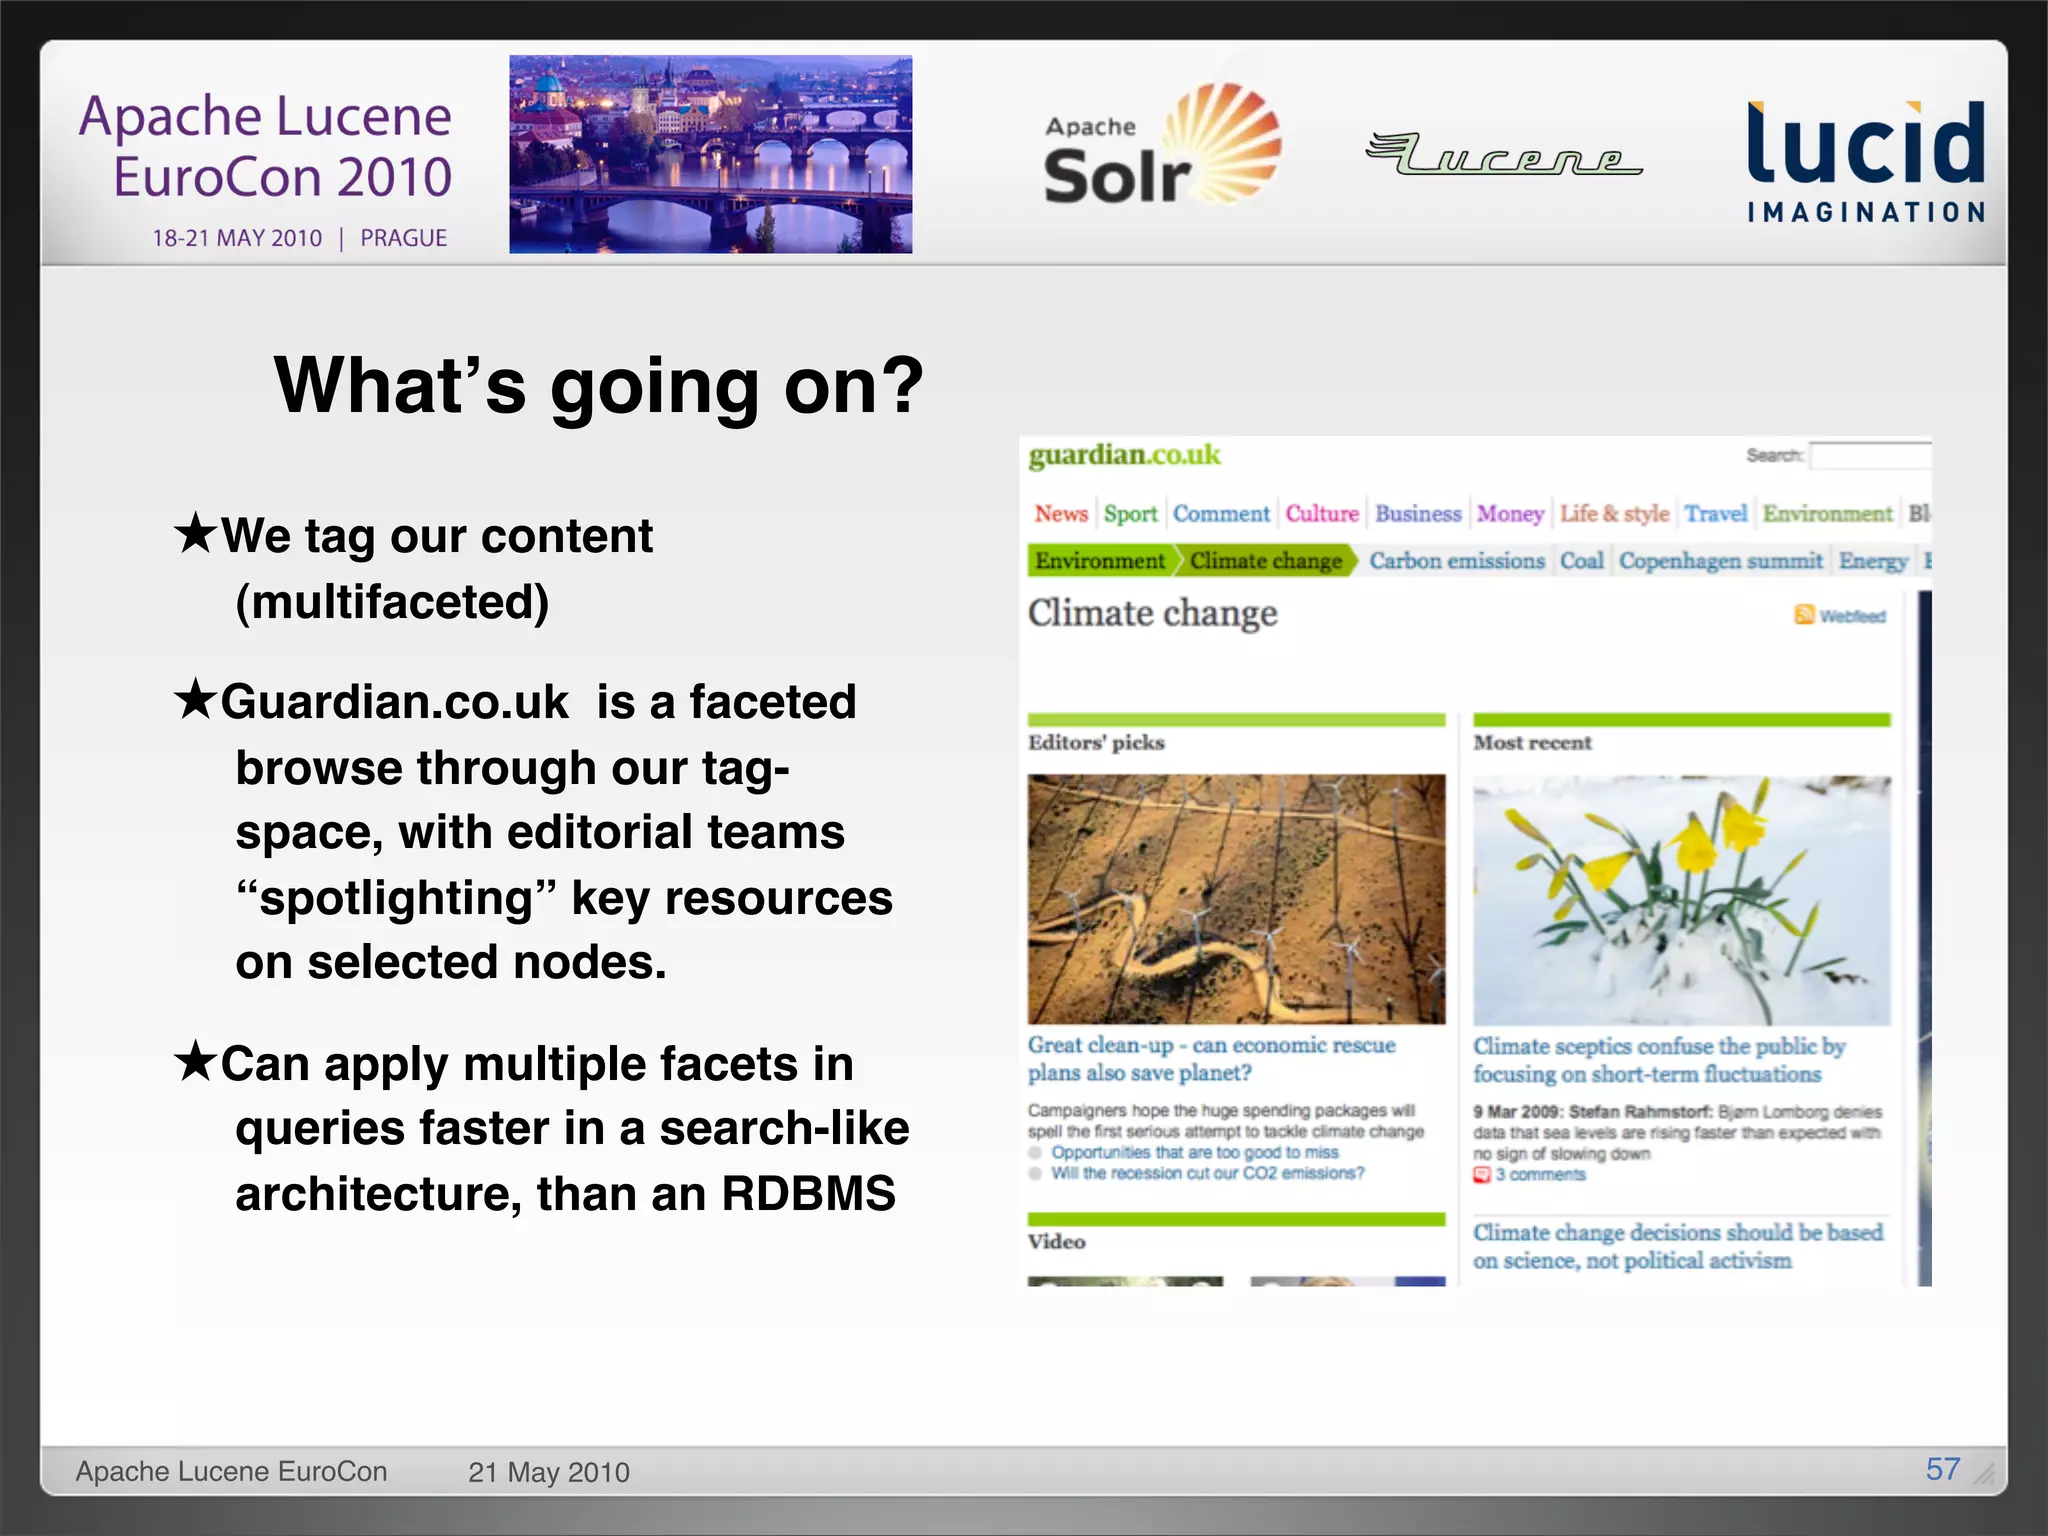This screenshot has height=1536, width=2048.
Task: Focus the Search input field
Action: point(1870,455)
